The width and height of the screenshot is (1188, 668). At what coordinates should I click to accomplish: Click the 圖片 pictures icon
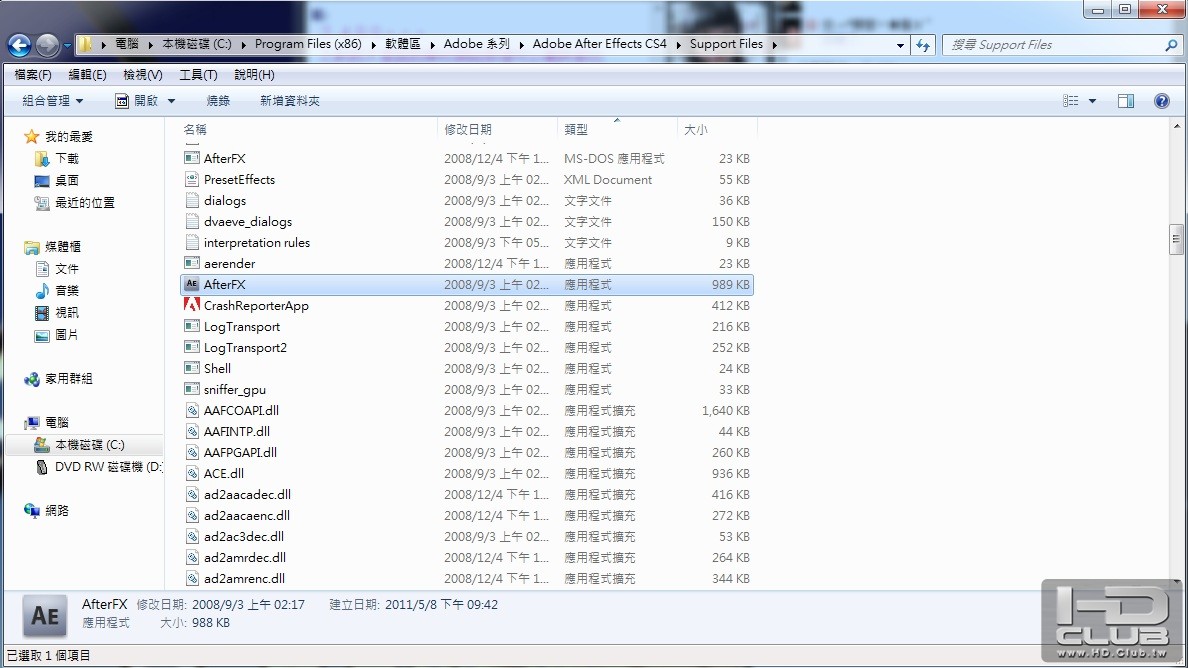[x=42, y=335]
